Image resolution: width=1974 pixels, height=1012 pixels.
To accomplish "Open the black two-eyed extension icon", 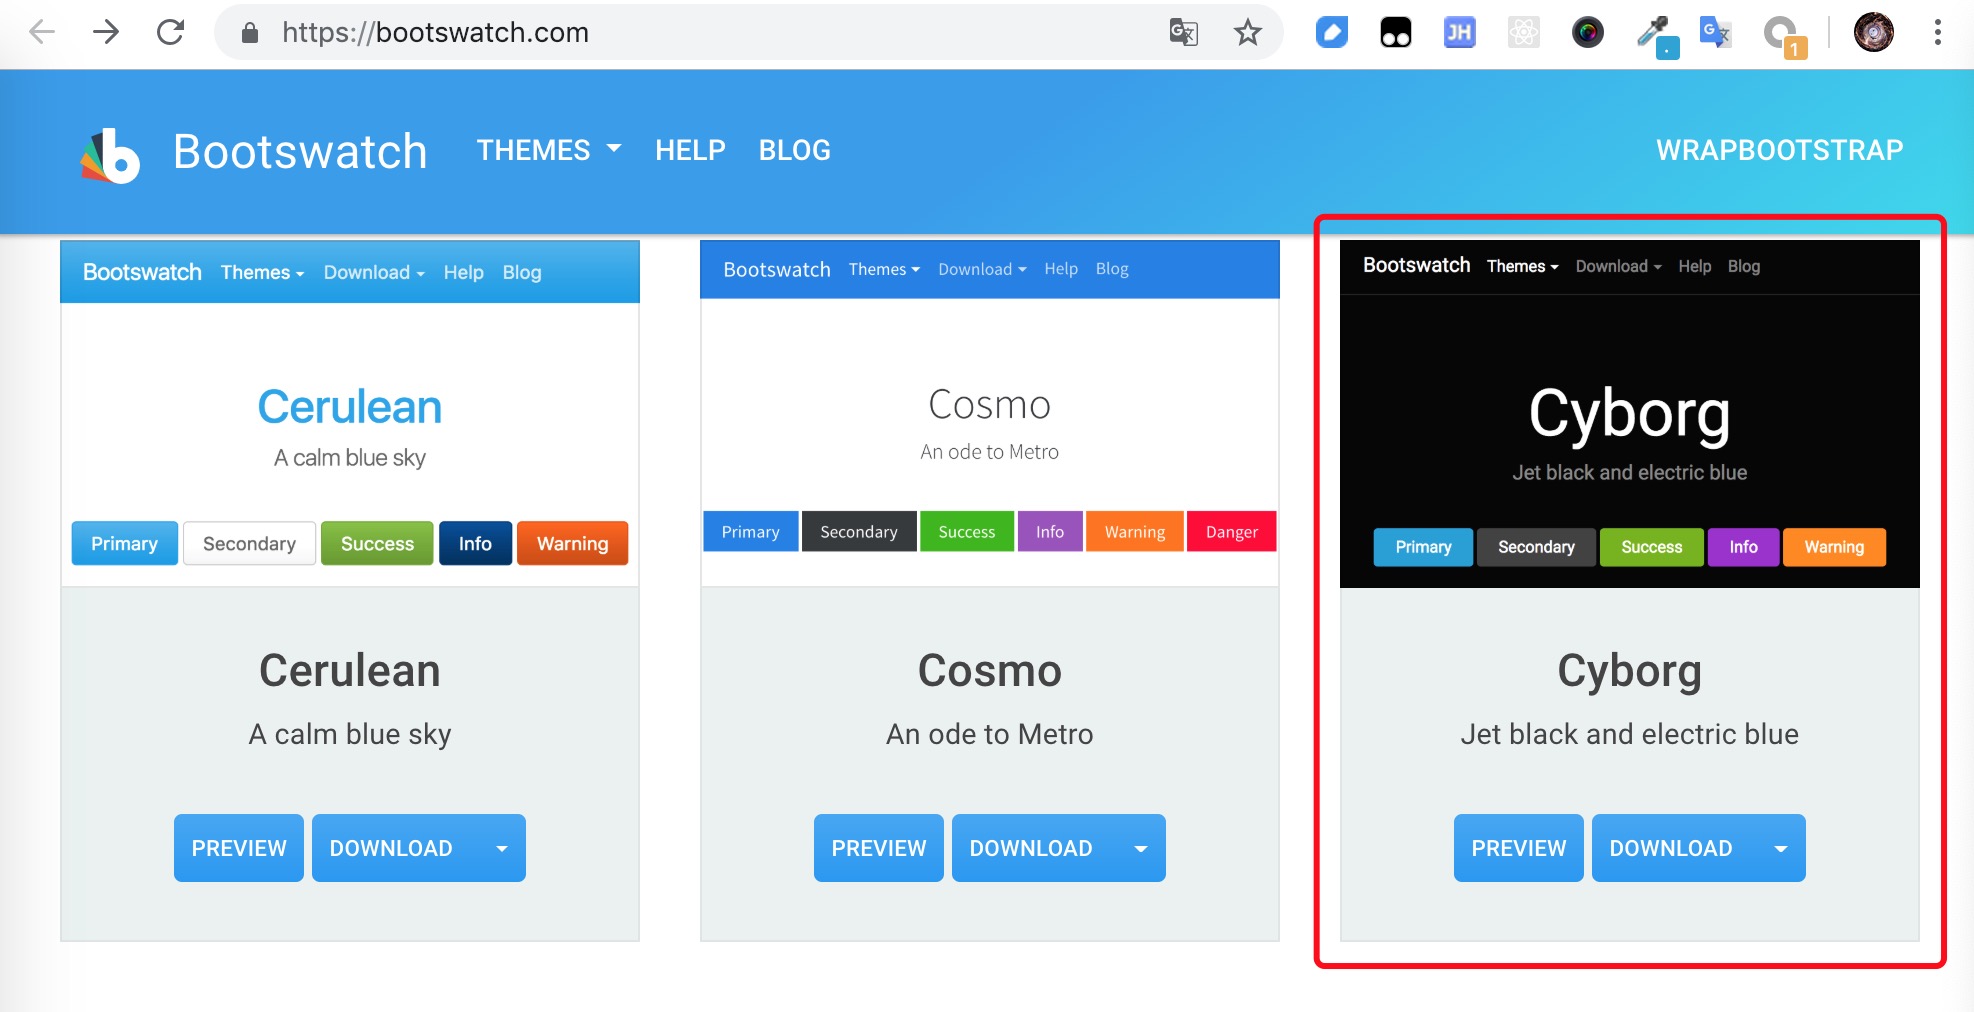I will pos(1396,33).
